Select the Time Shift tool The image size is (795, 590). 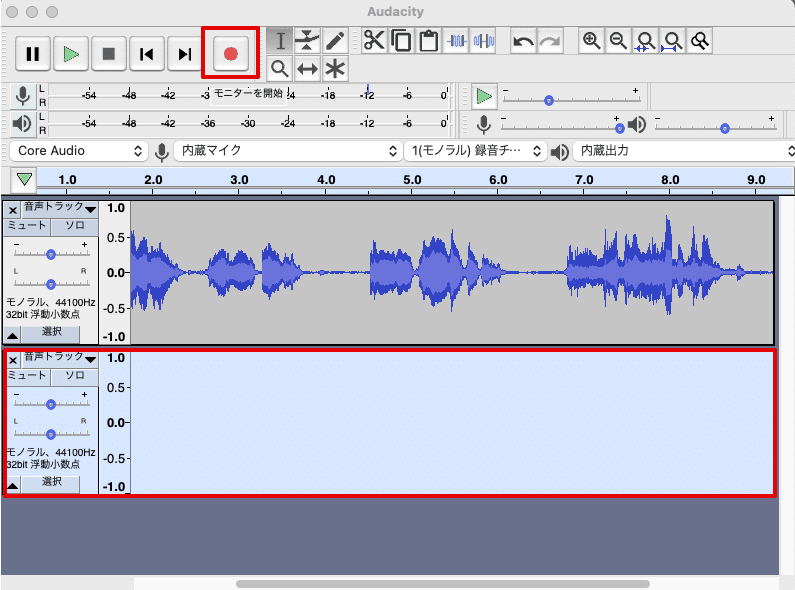coord(307,68)
